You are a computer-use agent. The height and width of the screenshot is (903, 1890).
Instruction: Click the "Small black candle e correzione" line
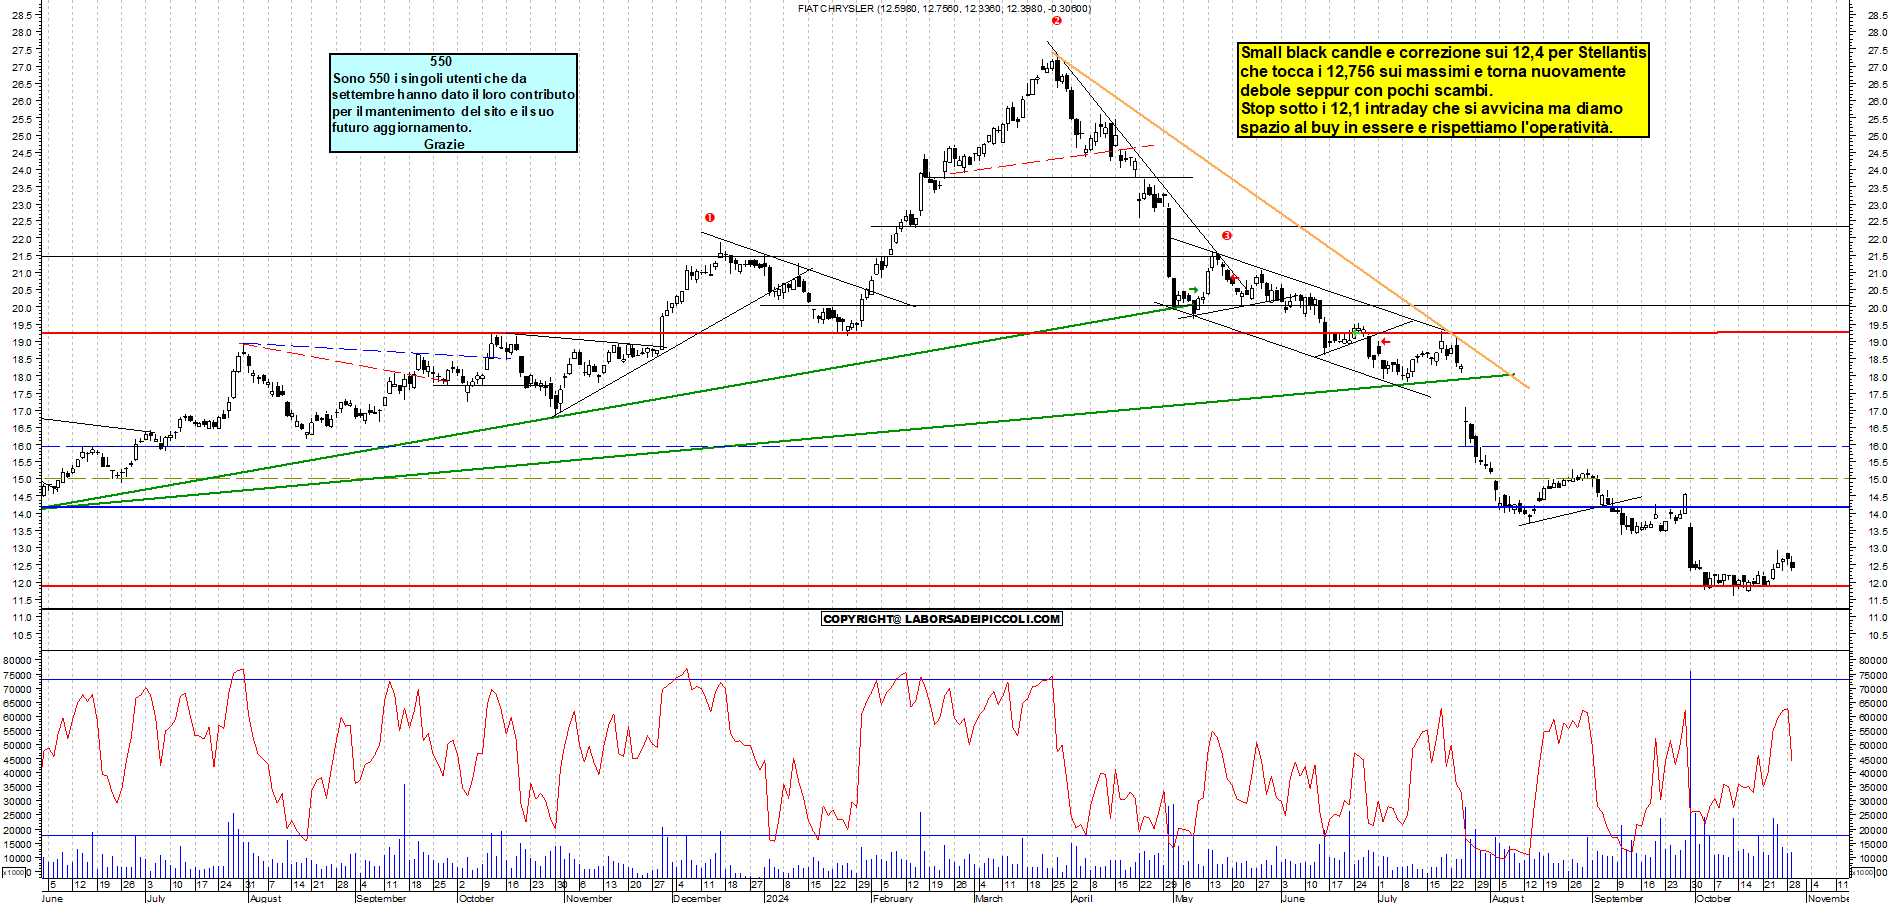tap(1443, 52)
